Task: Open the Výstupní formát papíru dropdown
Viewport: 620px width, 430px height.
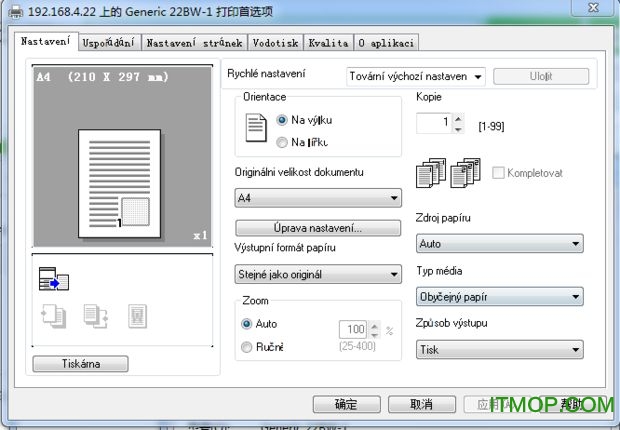Action: 318,275
